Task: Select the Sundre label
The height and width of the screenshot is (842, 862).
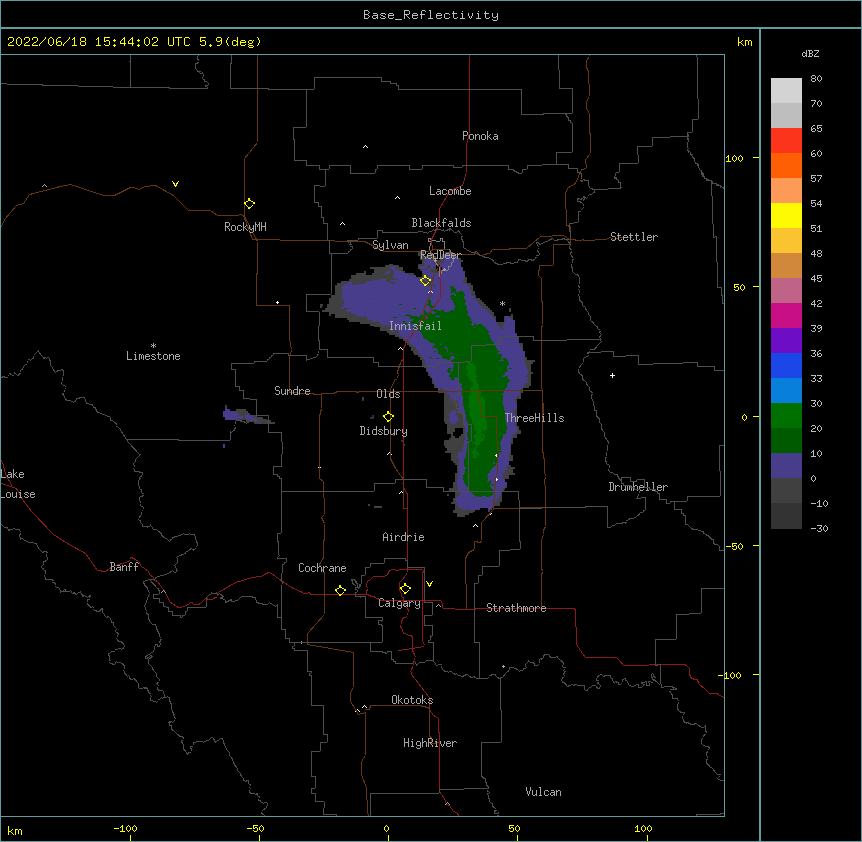Action: 292,391
